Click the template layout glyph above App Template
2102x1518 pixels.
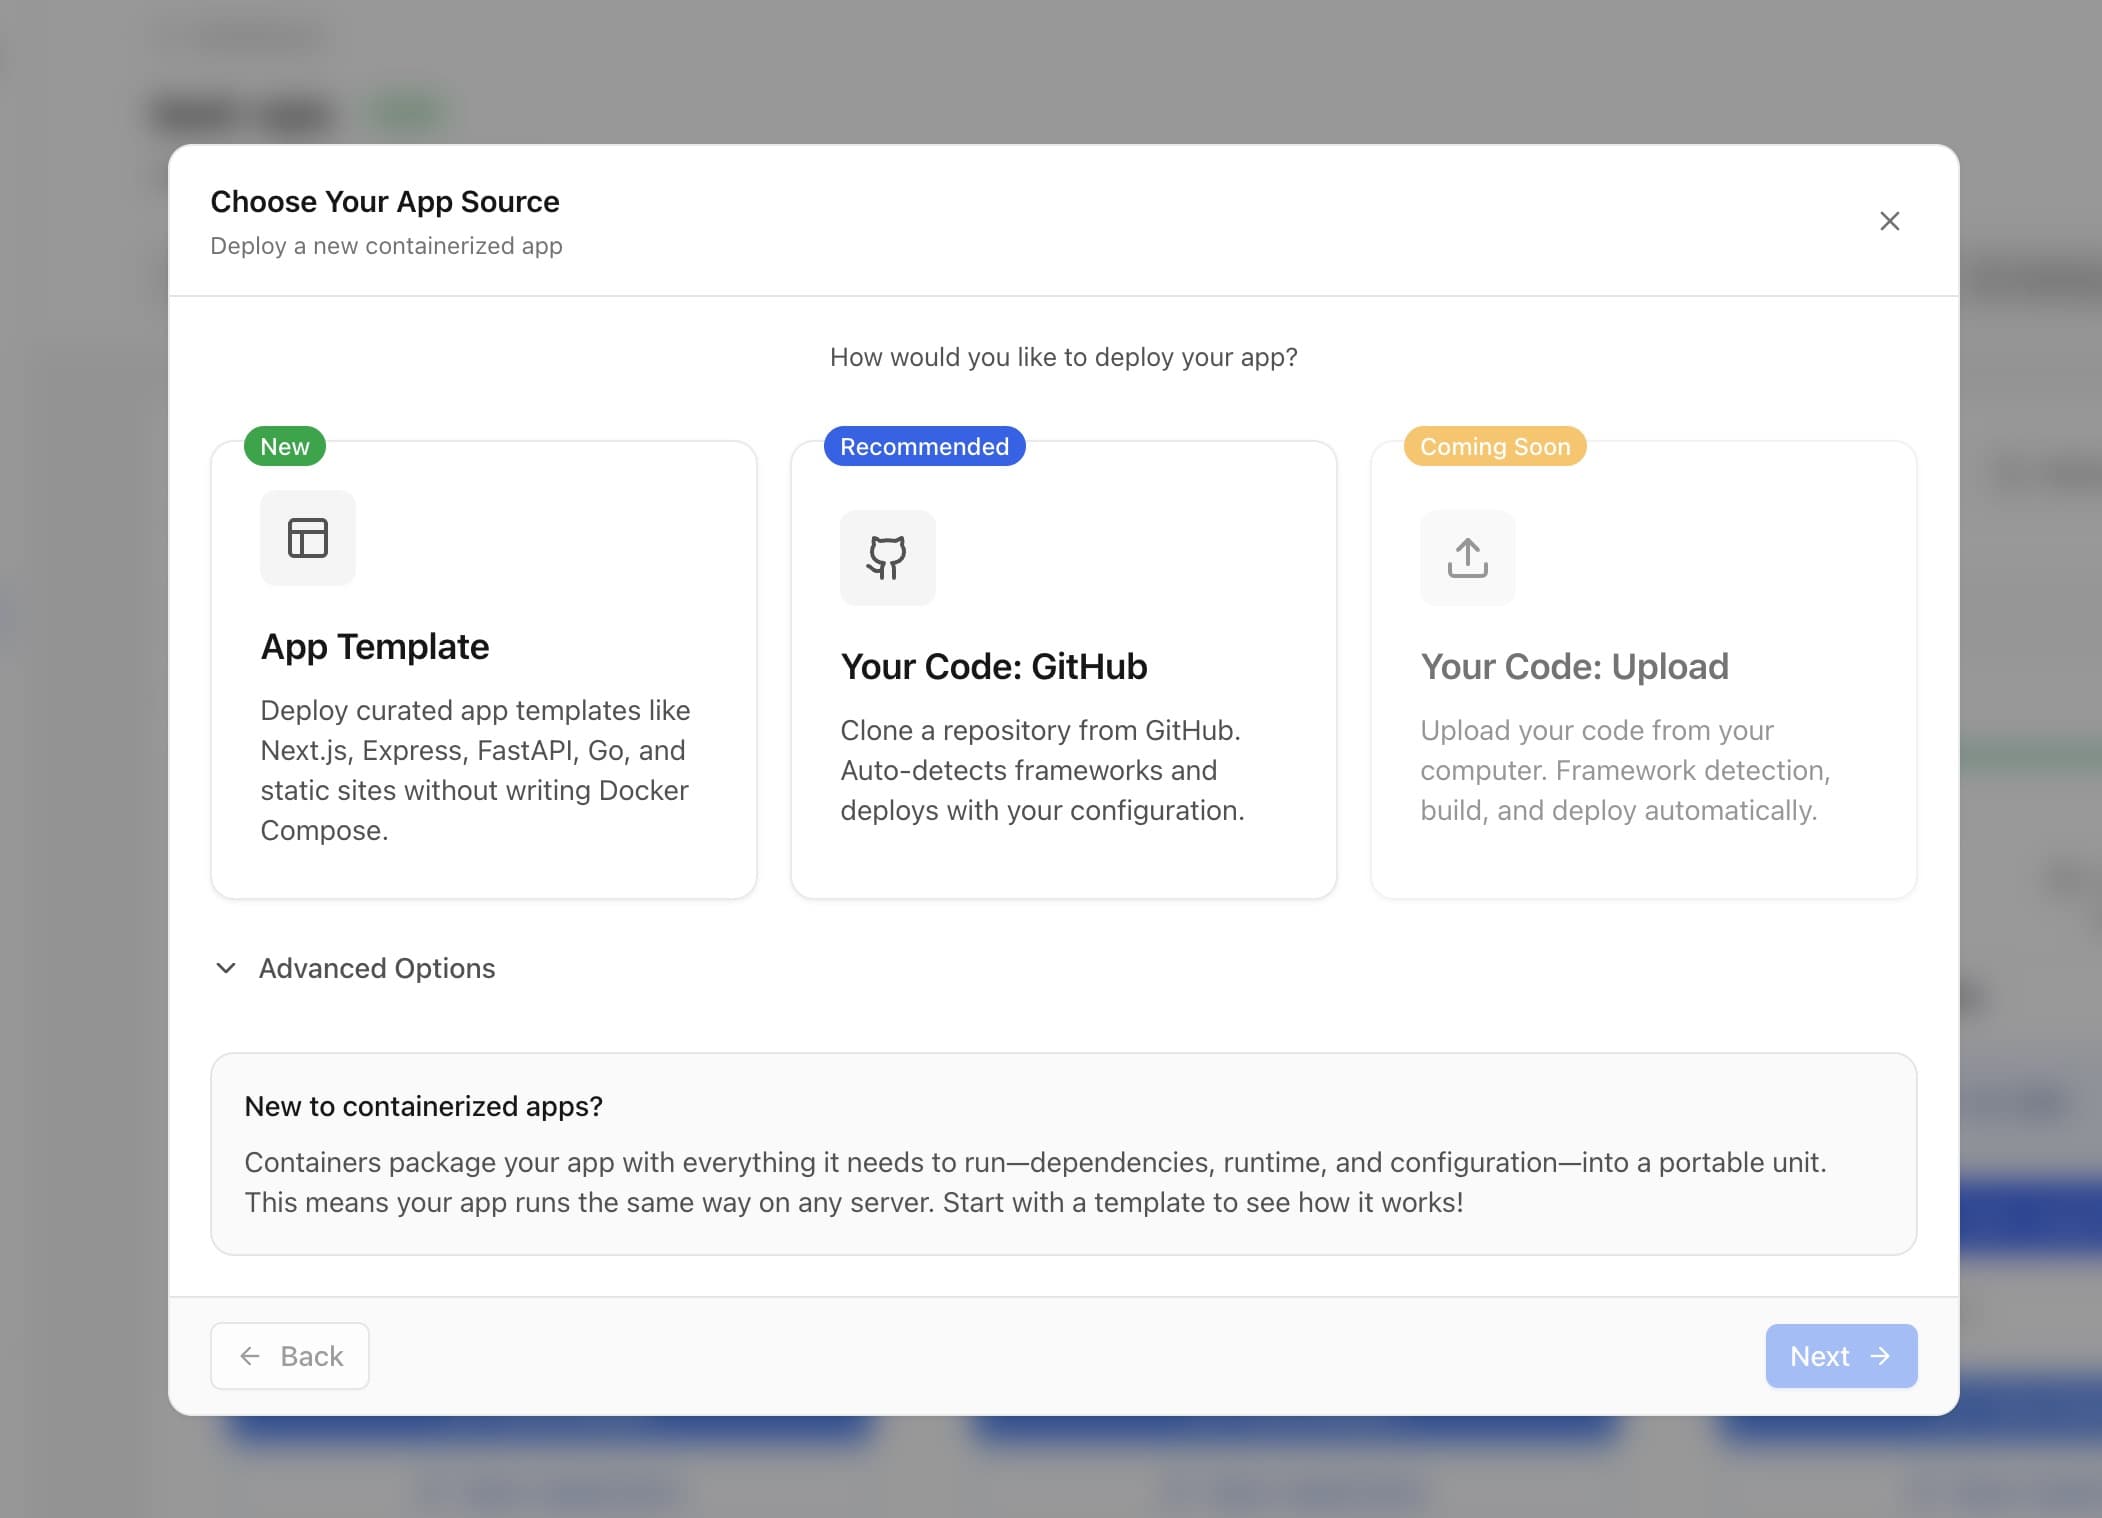(x=307, y=538)
